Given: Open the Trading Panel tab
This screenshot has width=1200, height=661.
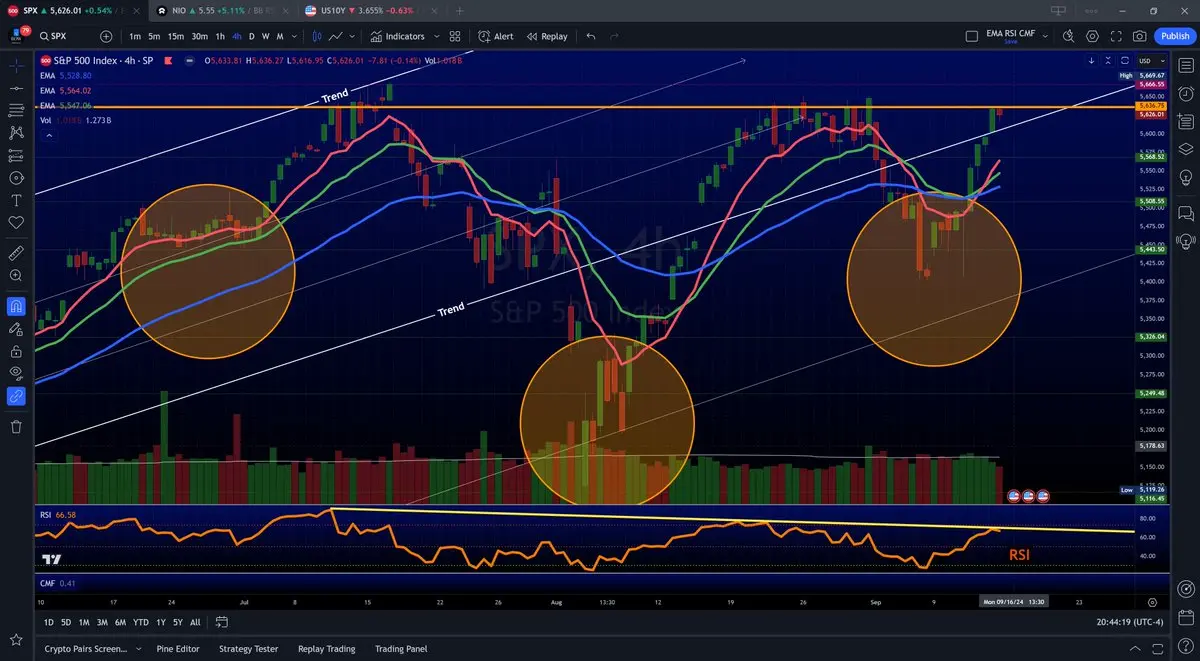Looking at the screenshot, I should [400, 649].
